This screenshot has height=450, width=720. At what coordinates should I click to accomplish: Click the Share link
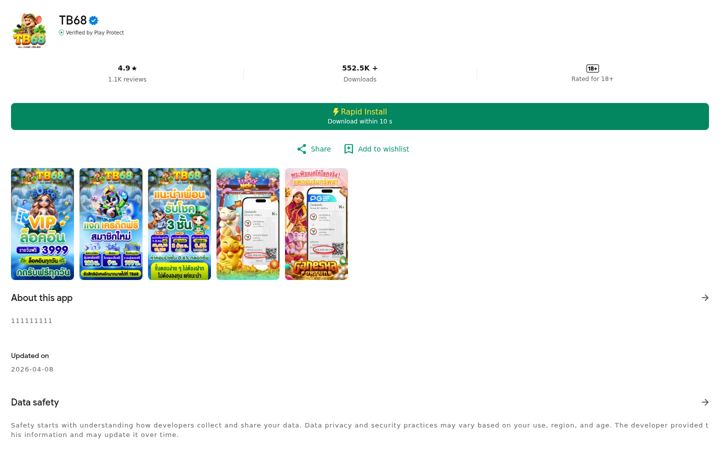(314, 149)
